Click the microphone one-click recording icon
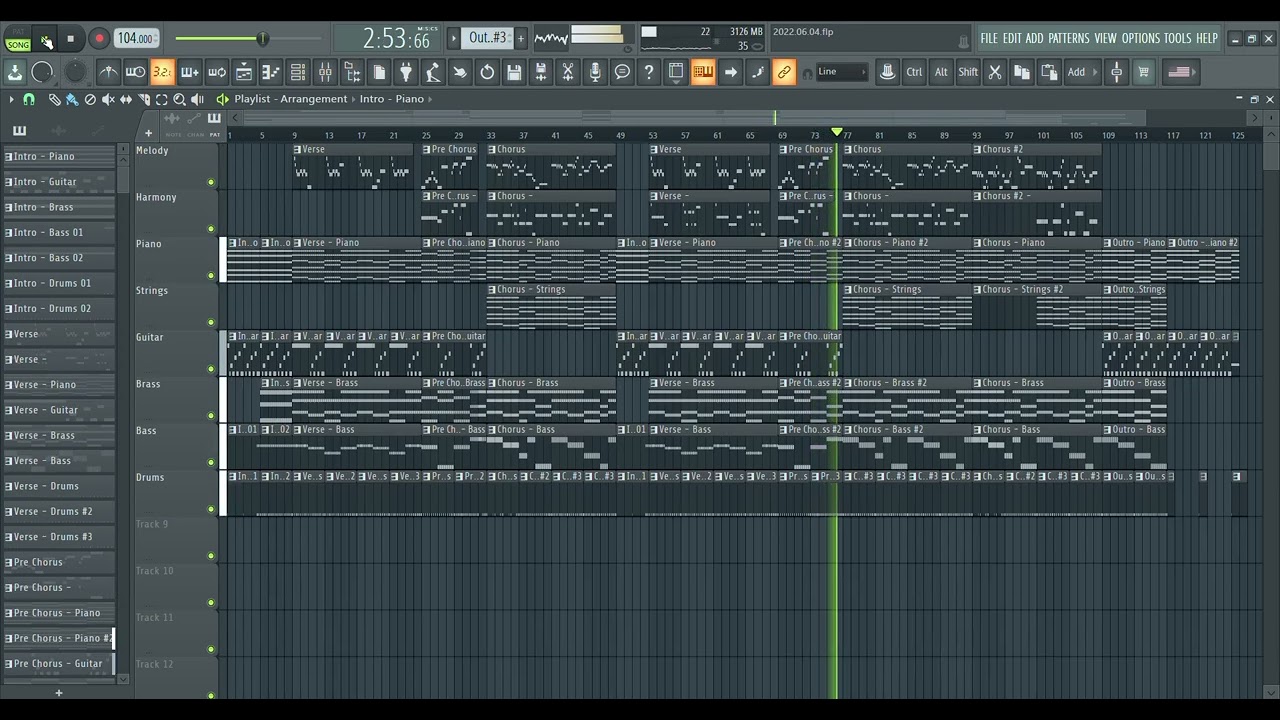Viewport: 1280px width, 720px height. 595,72
